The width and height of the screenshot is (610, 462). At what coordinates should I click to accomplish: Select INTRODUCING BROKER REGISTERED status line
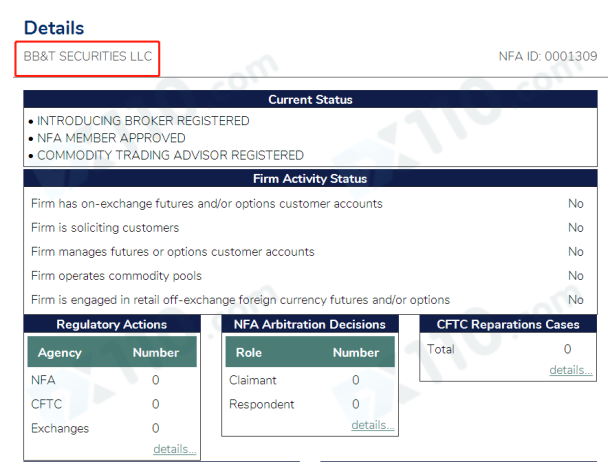[143, 121]
